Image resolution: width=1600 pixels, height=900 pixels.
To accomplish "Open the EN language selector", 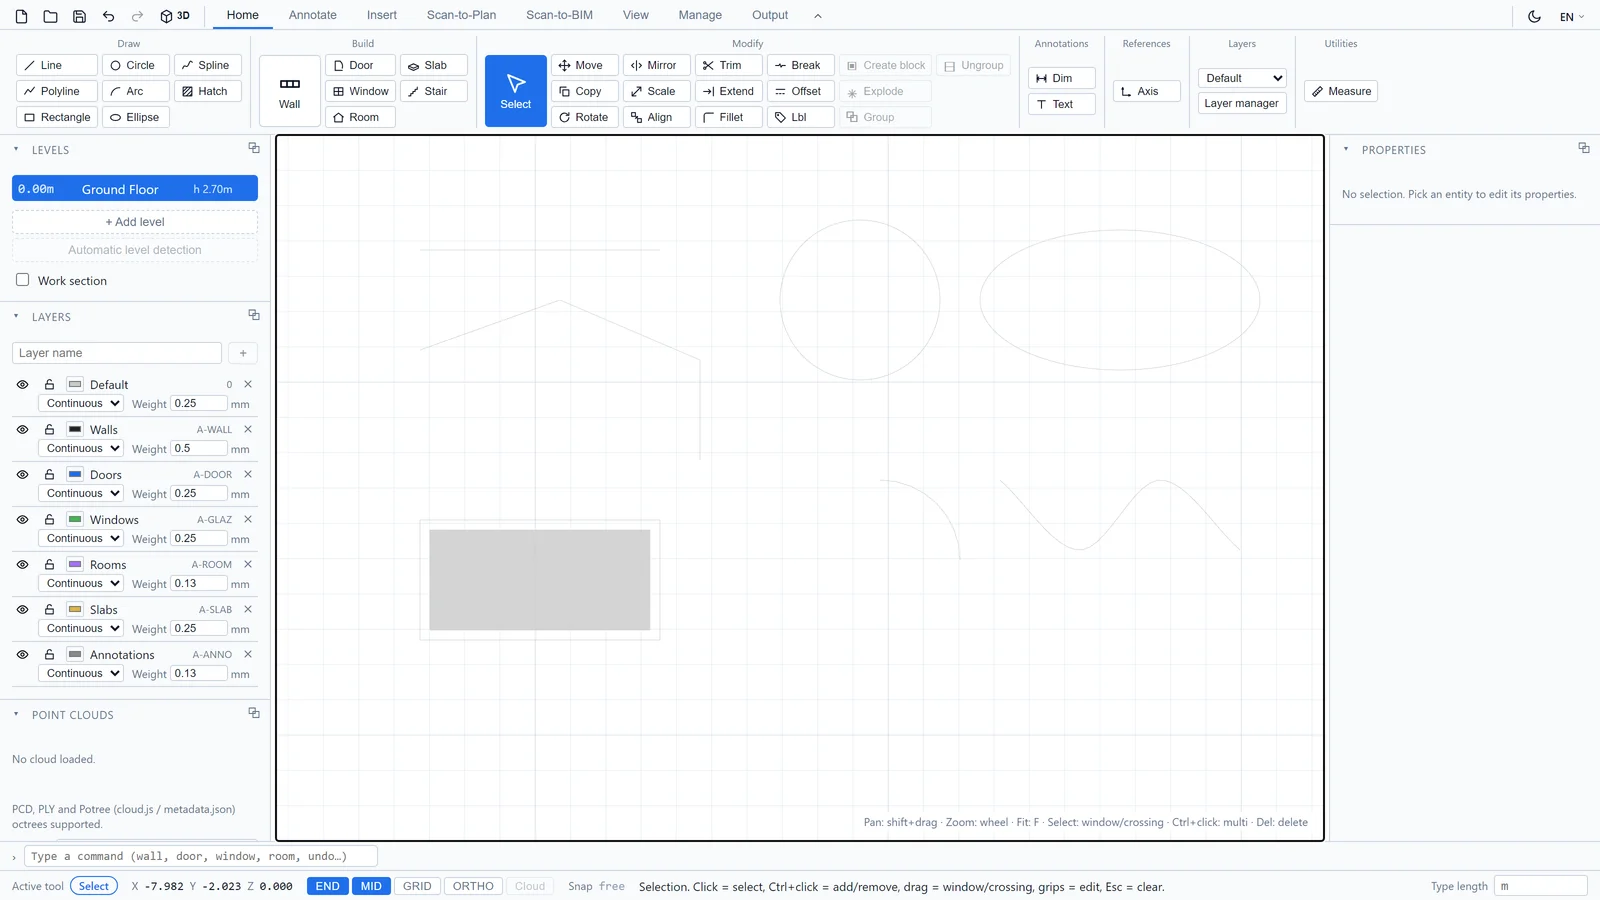I will 1572,16.
